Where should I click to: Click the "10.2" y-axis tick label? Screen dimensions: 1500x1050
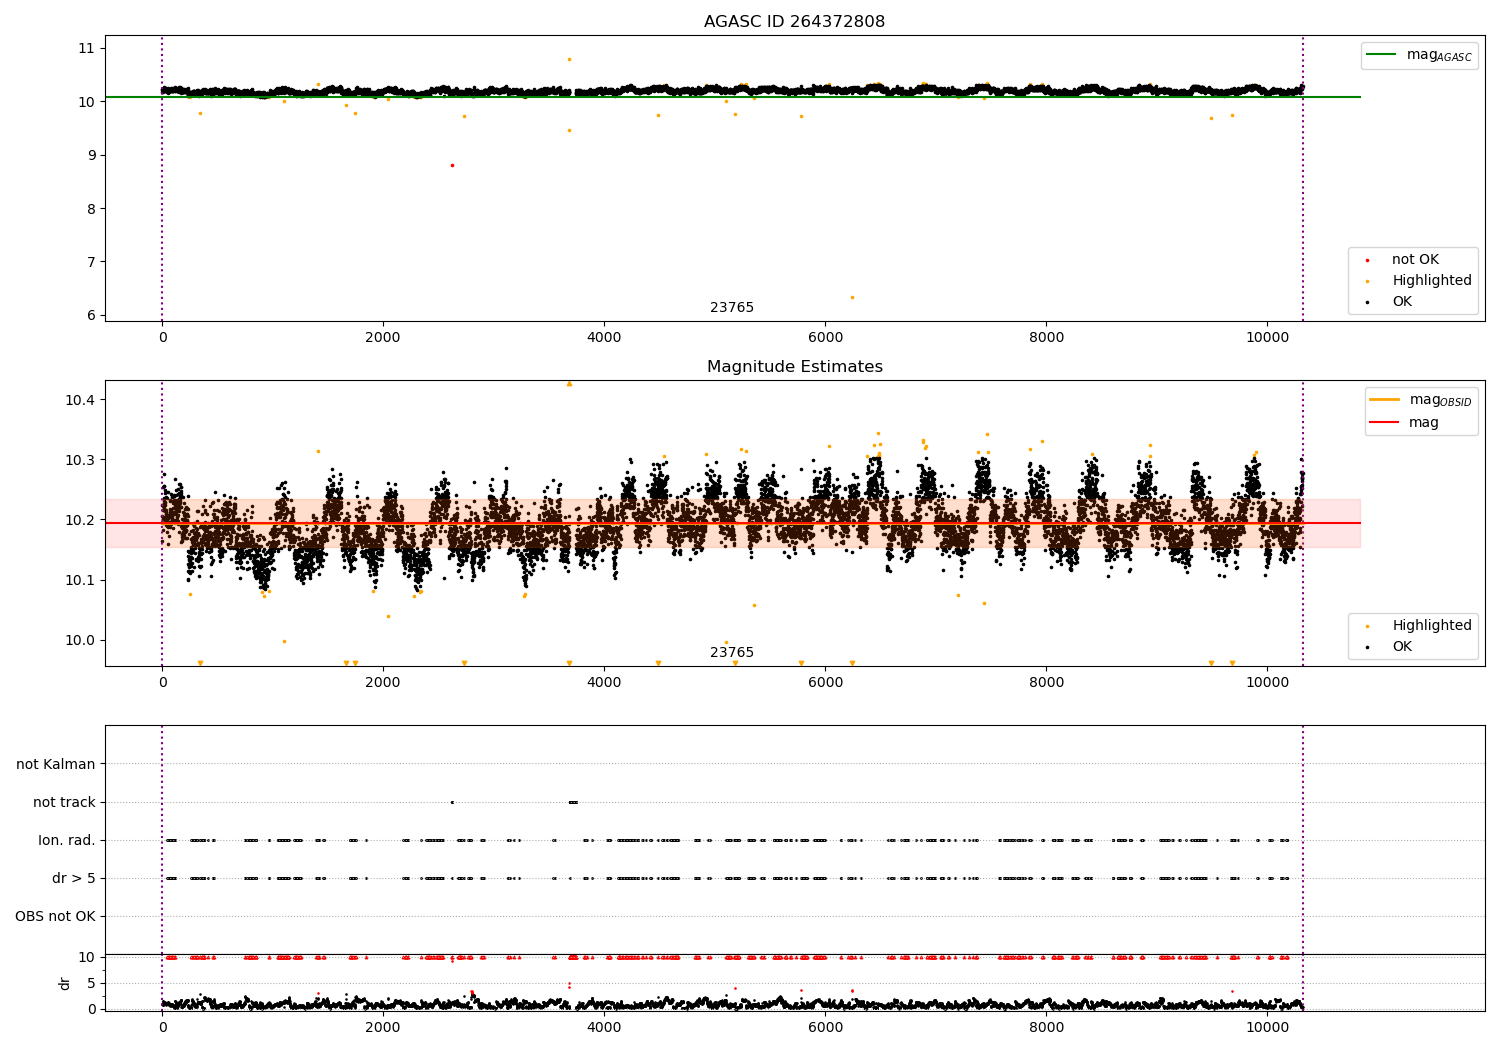click(x=80, y=520)
